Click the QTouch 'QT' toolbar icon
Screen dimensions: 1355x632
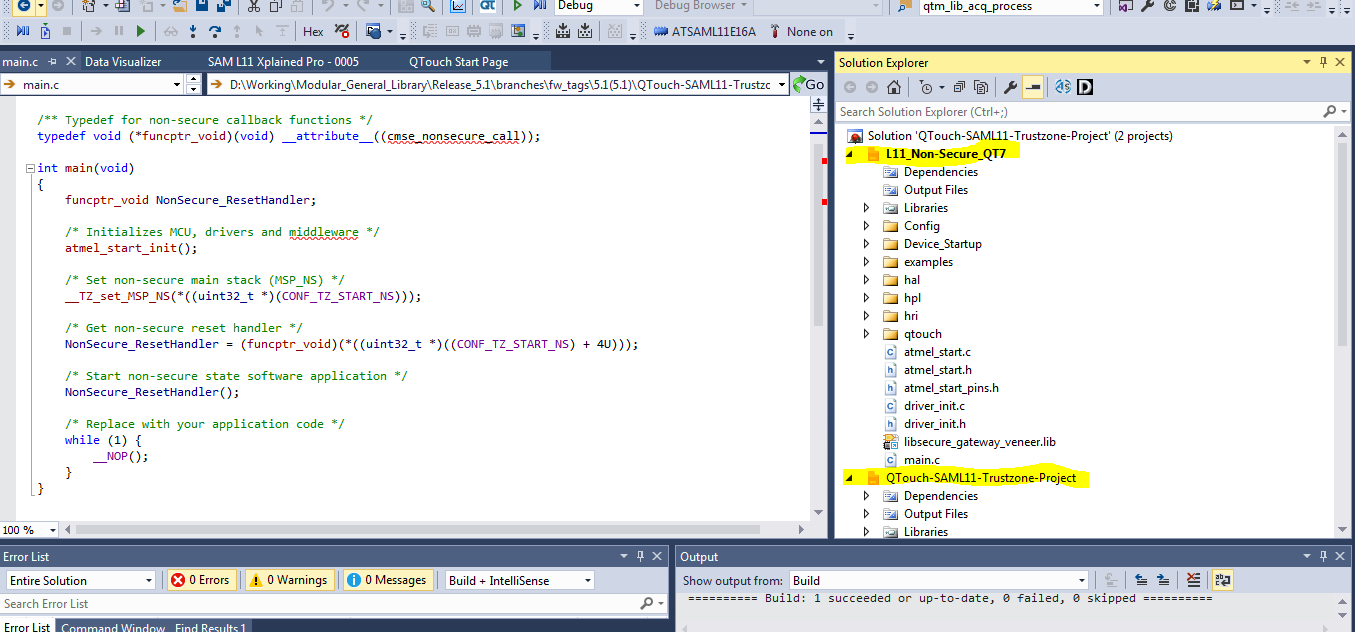[x=488, y=6]
